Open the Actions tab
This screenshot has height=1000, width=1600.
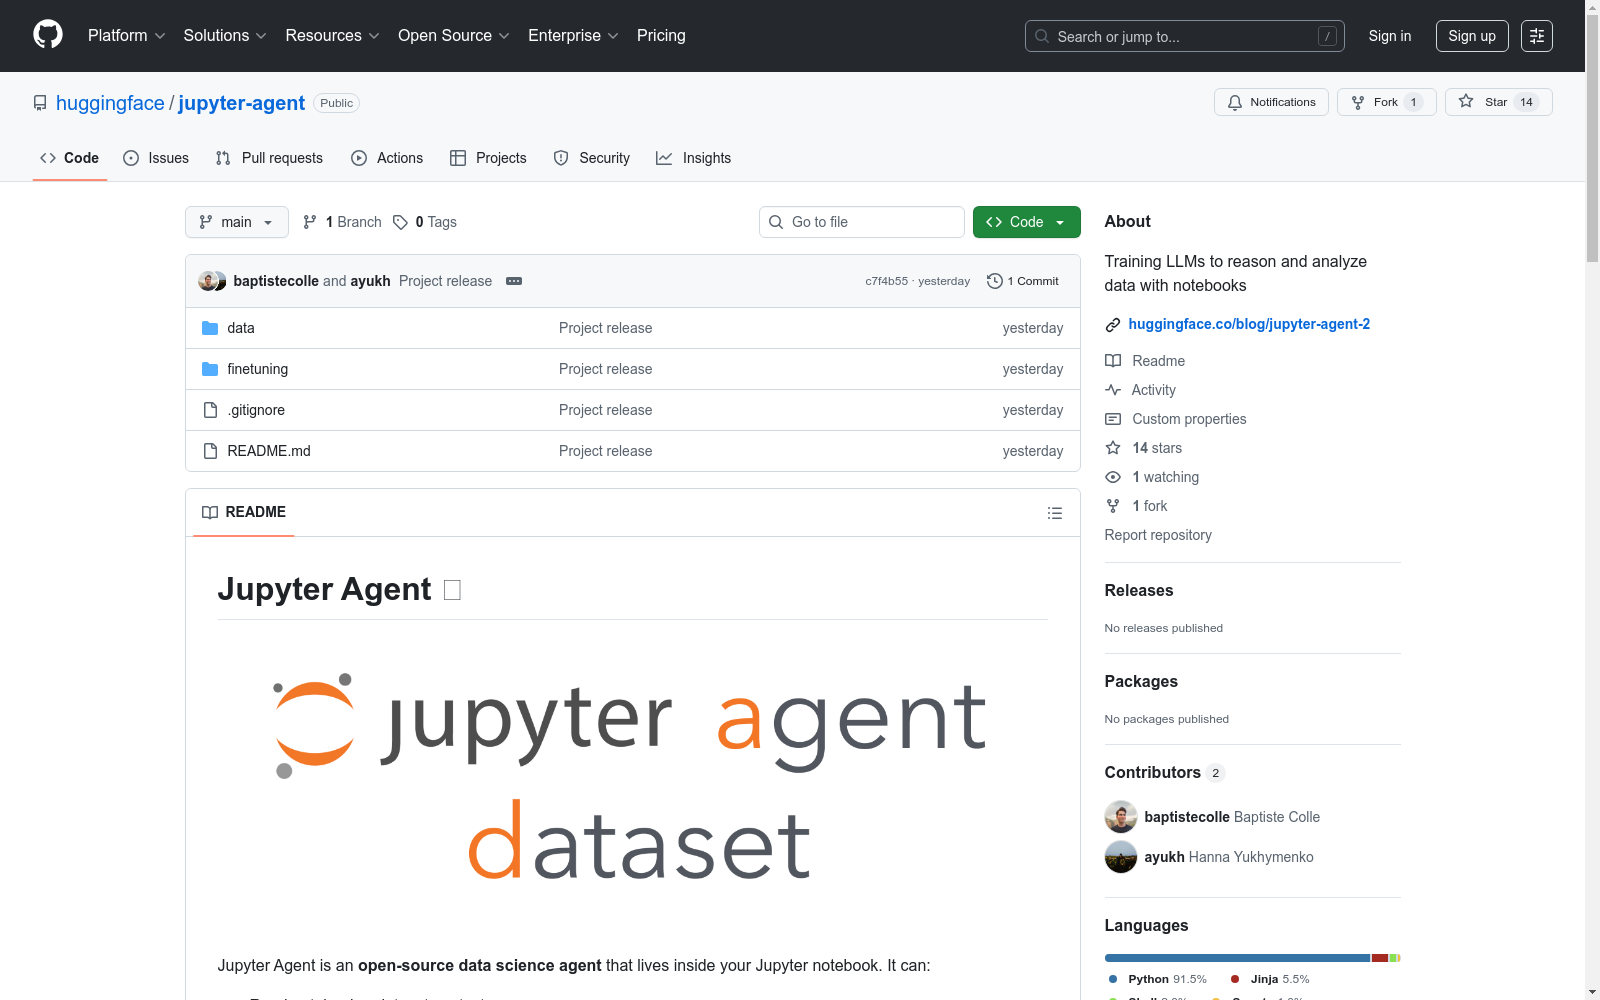coord(387,158)
